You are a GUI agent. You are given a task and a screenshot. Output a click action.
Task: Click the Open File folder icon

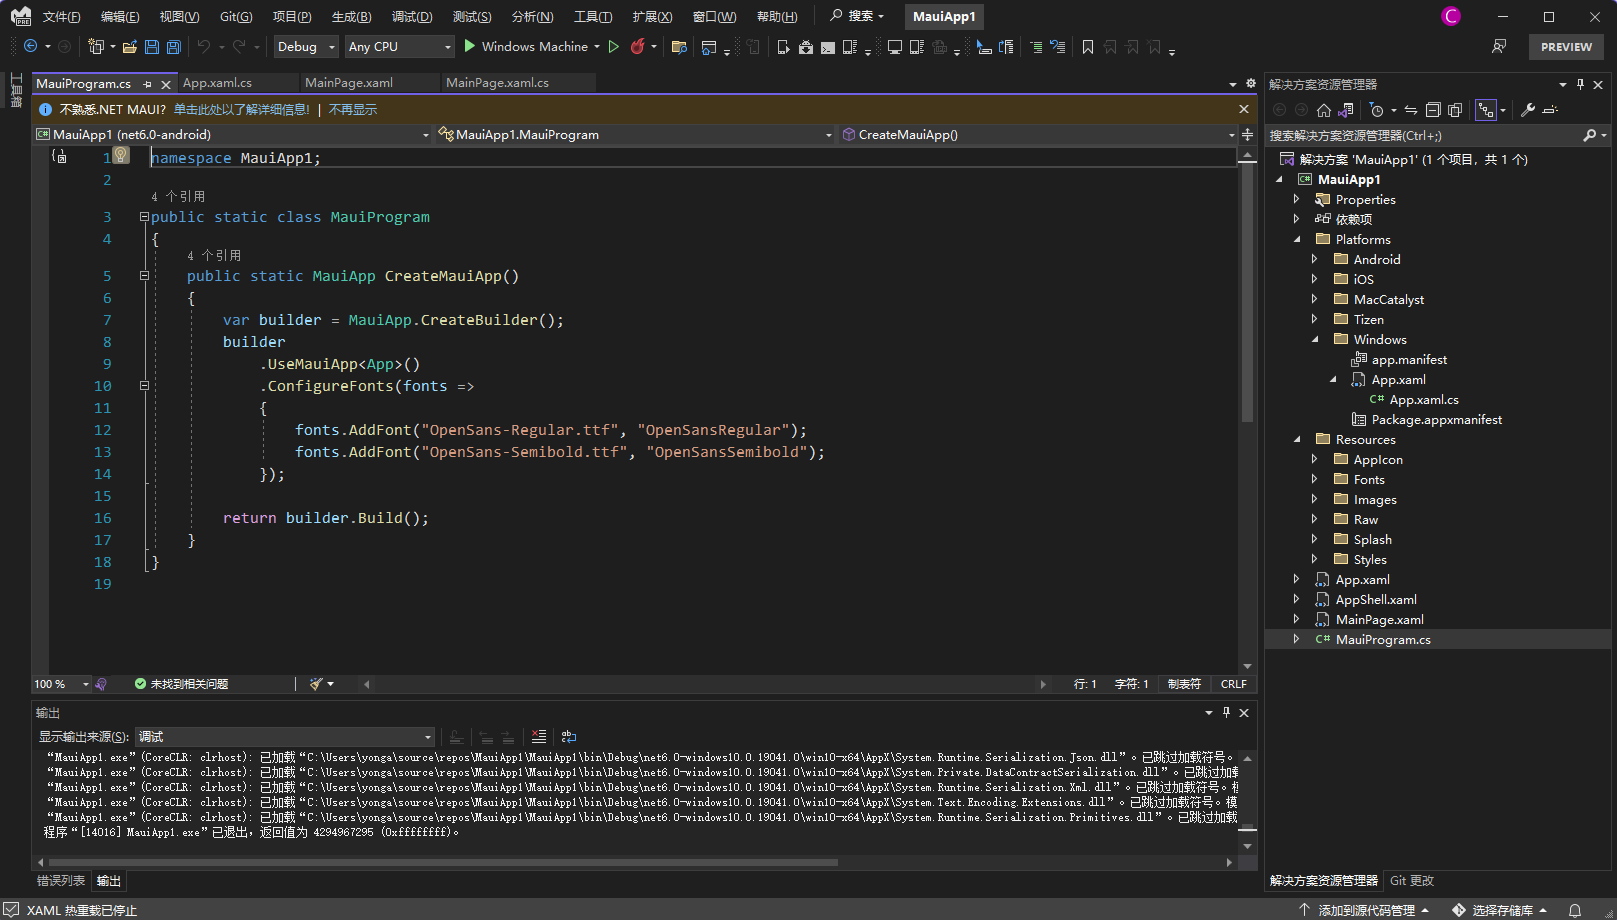(130, 47)
